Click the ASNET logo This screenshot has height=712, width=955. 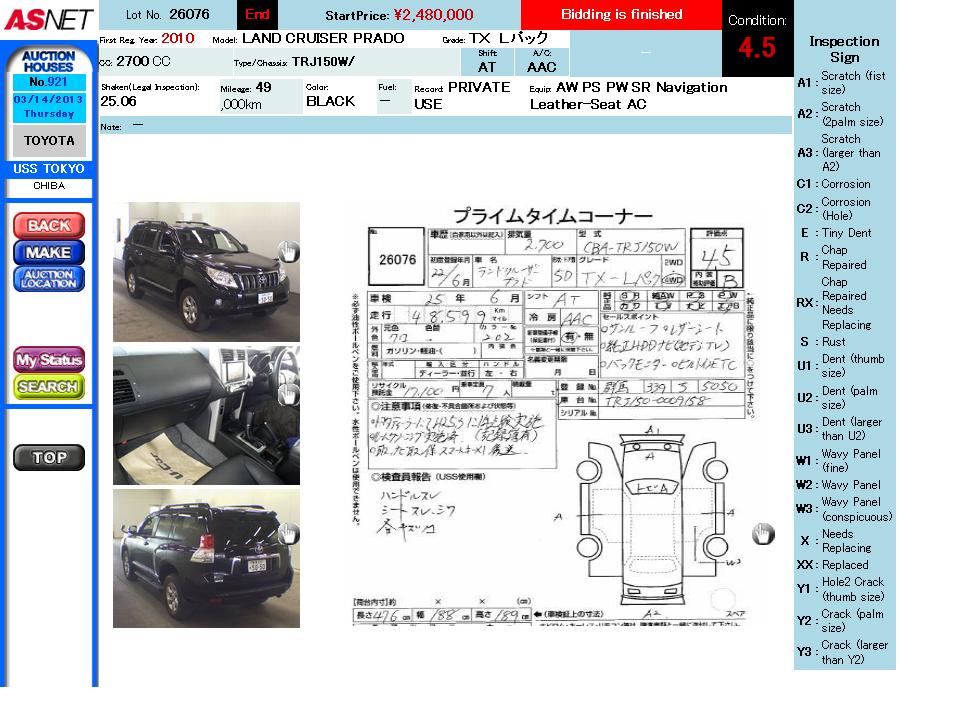pyautogui.click(x=48, y=19)
